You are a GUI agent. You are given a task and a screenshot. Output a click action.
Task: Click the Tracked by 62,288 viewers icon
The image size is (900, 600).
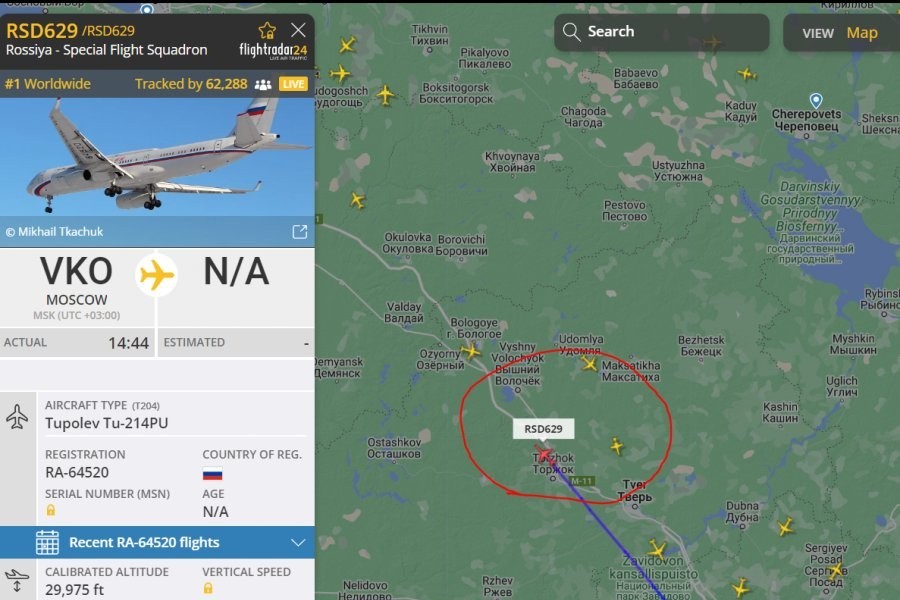263,85
